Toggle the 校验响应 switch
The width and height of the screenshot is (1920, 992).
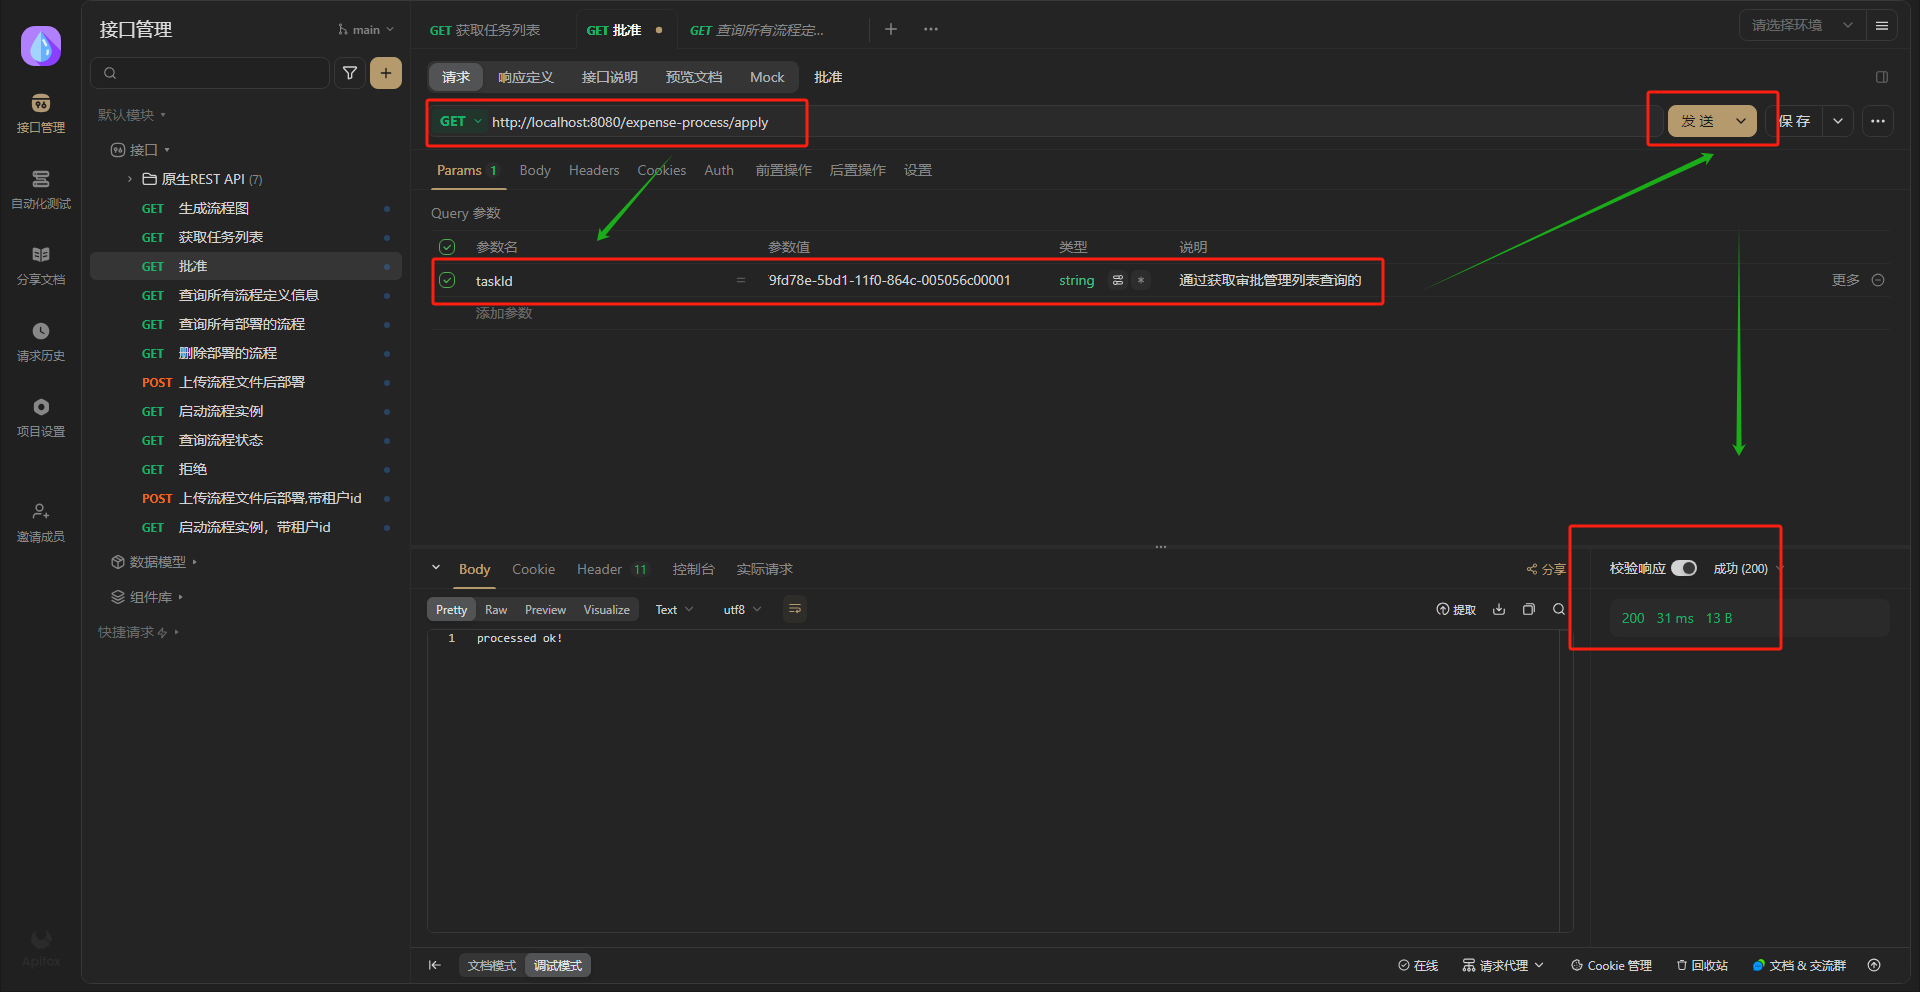tap(1686, 567)
